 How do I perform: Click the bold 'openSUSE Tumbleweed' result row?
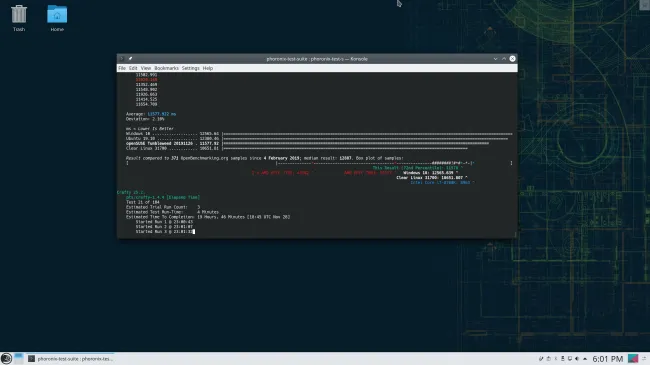point(307,144)
